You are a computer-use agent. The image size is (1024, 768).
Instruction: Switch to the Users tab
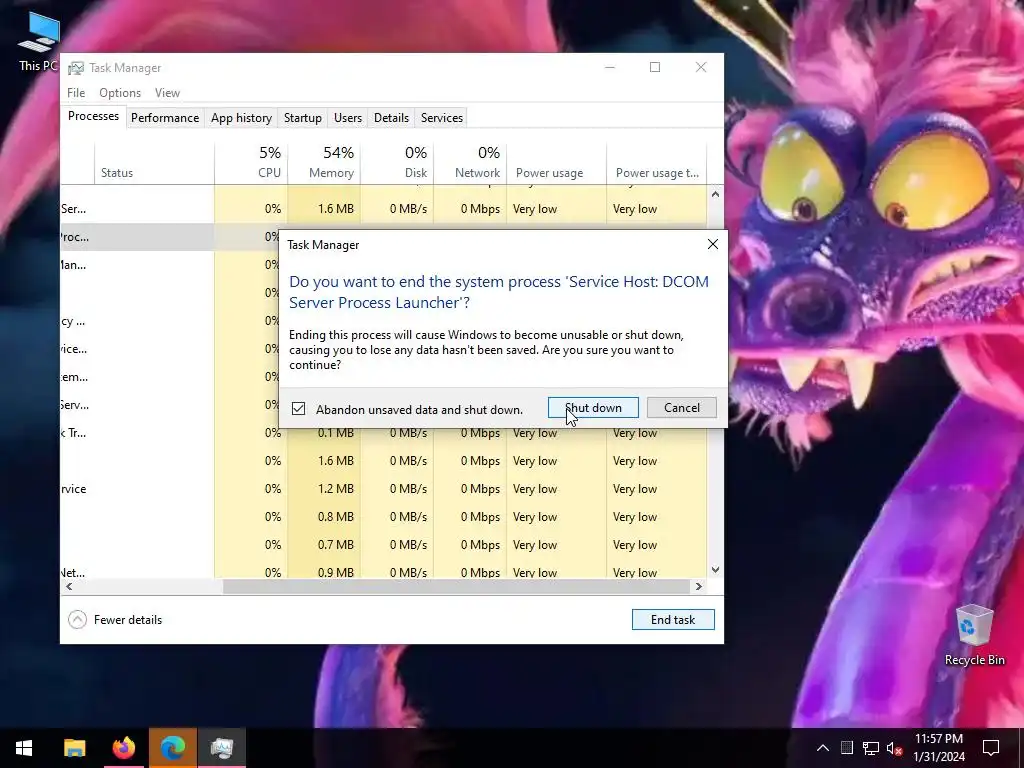pos(347,118)
